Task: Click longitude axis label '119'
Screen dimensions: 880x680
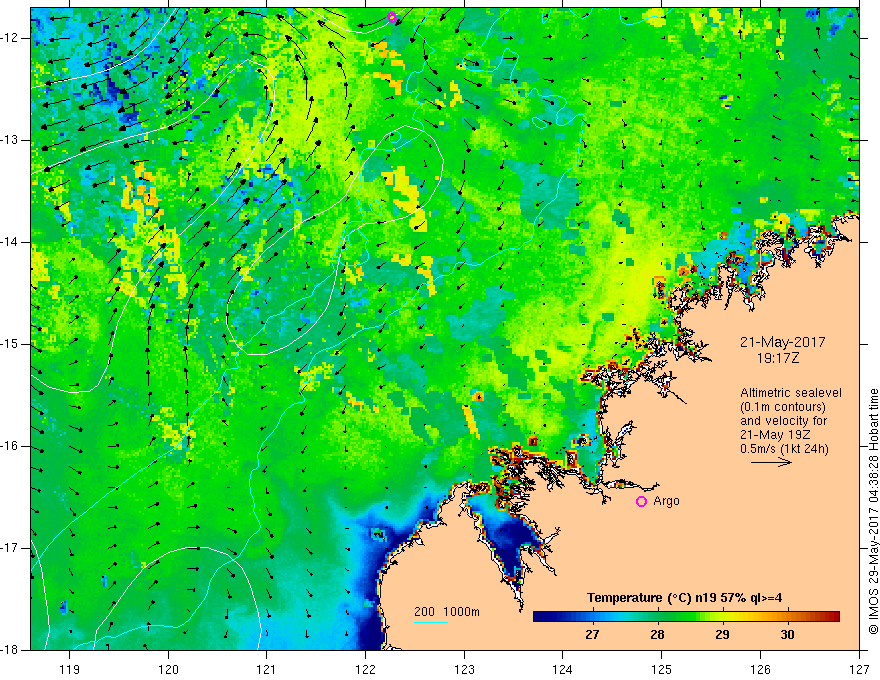Action: coord(69,669)
